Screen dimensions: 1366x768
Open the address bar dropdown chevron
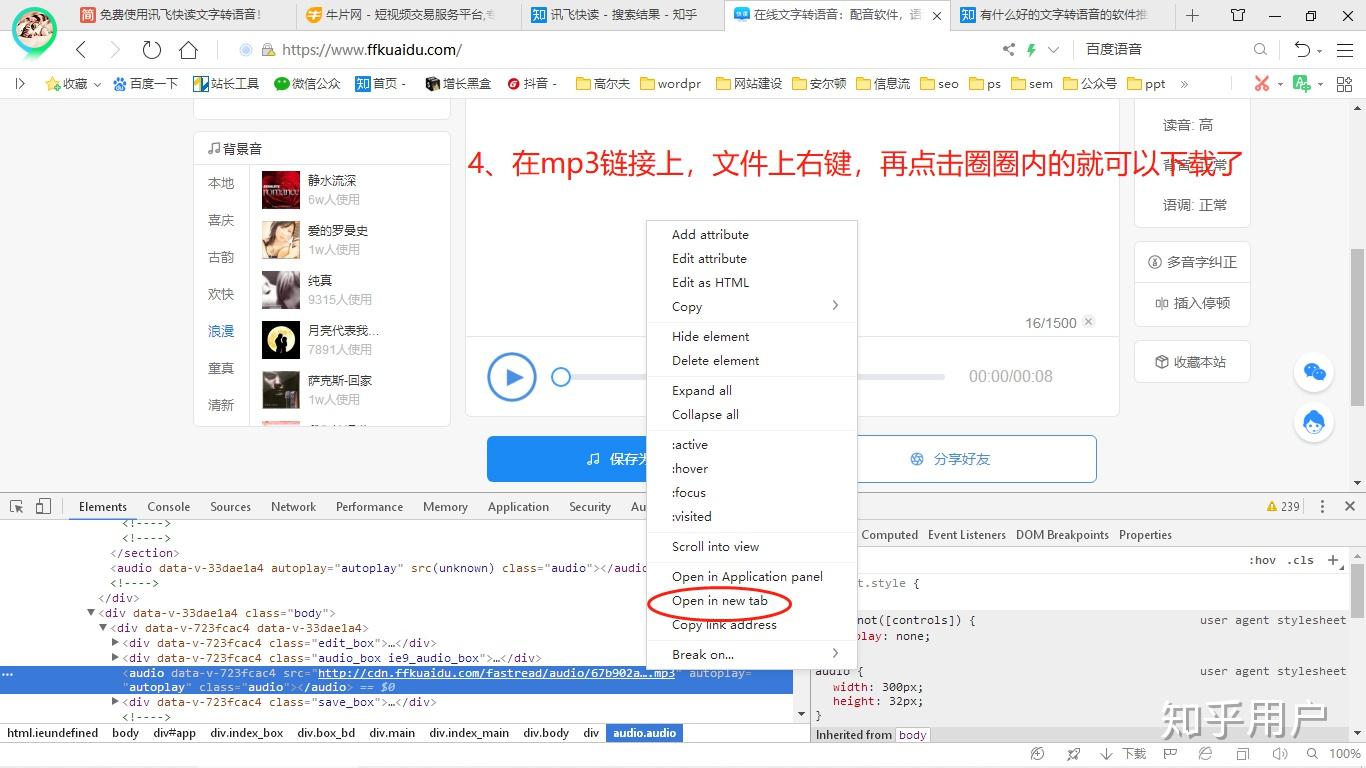(x=1053, y=50)
